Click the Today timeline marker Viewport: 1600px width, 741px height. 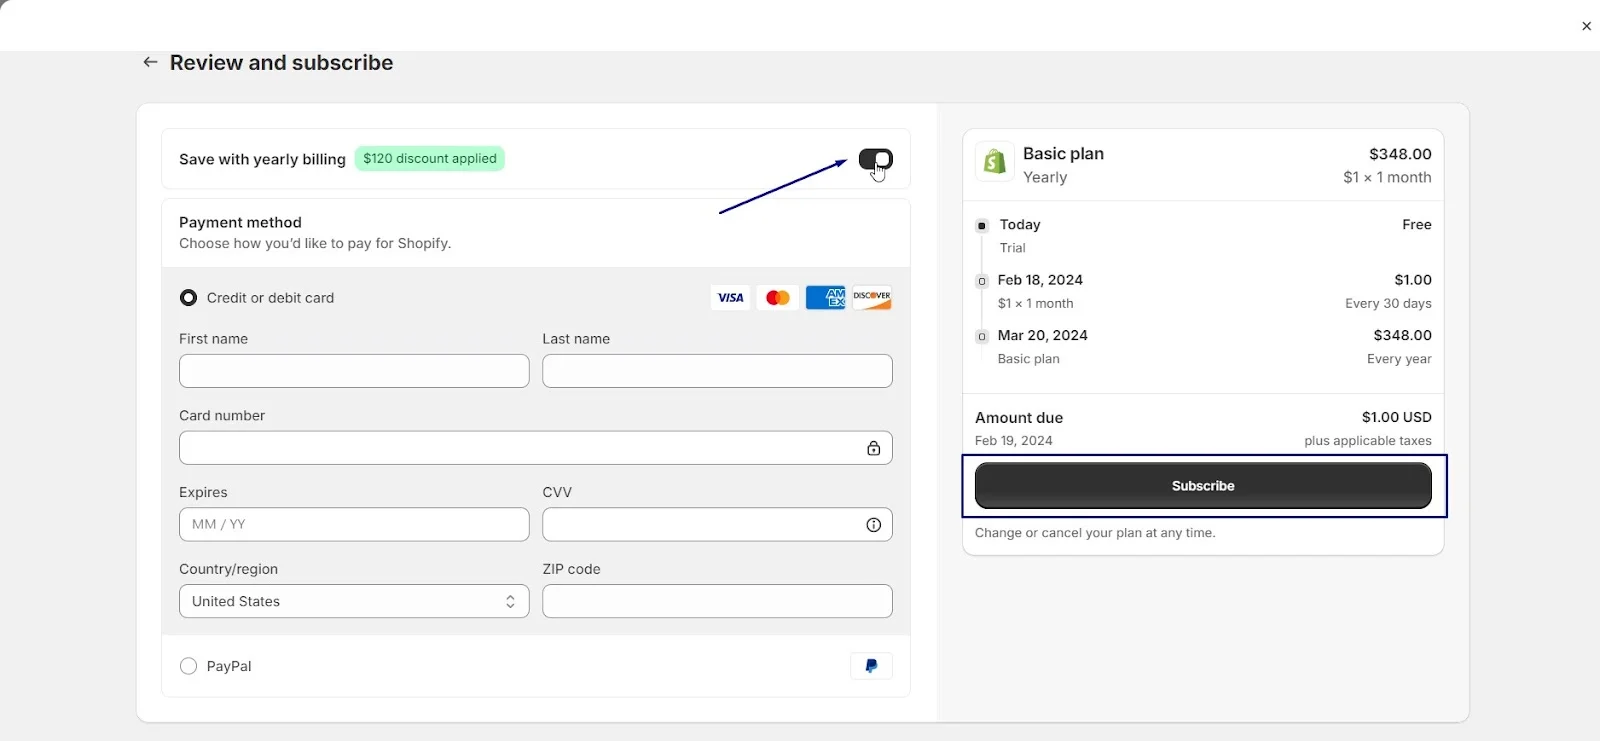[x=982, y=226]
